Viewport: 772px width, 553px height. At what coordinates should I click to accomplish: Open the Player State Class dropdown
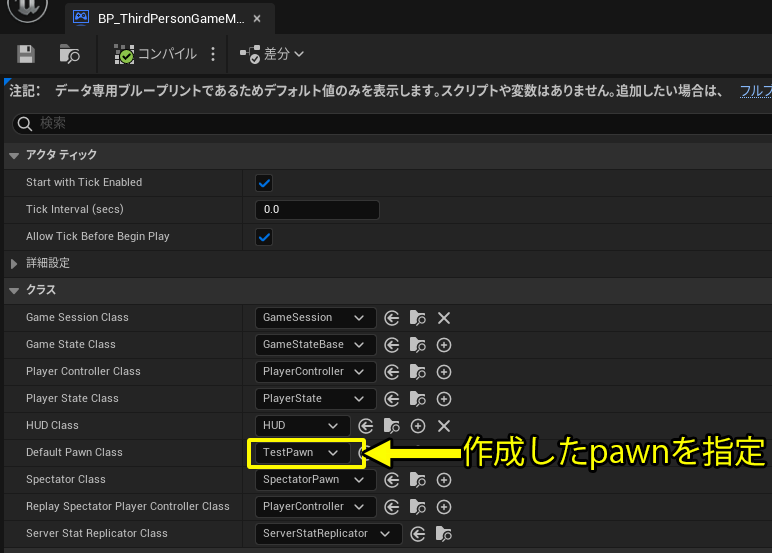tap(316, 399)
